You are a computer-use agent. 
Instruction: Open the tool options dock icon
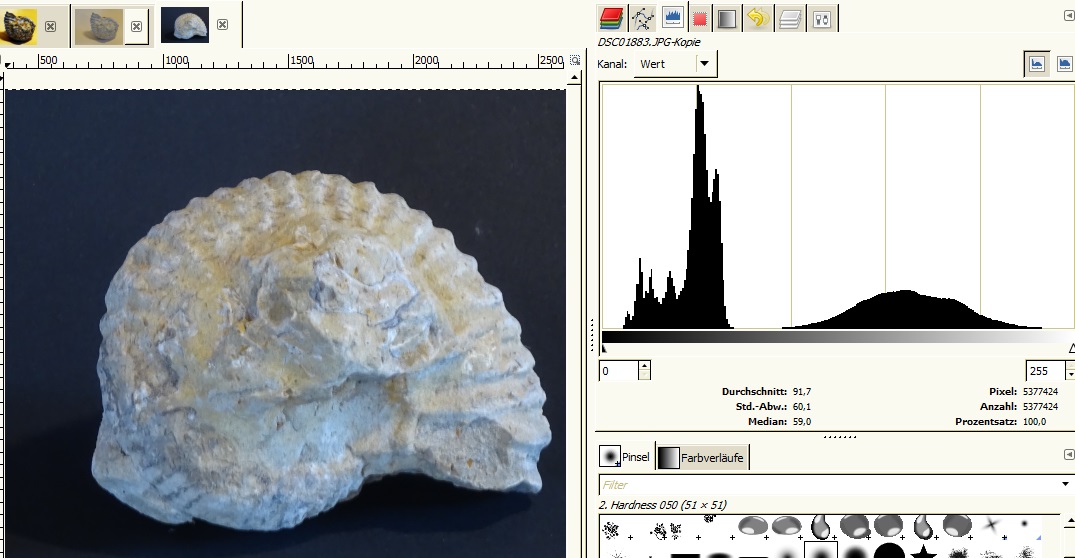click(822, 18)
